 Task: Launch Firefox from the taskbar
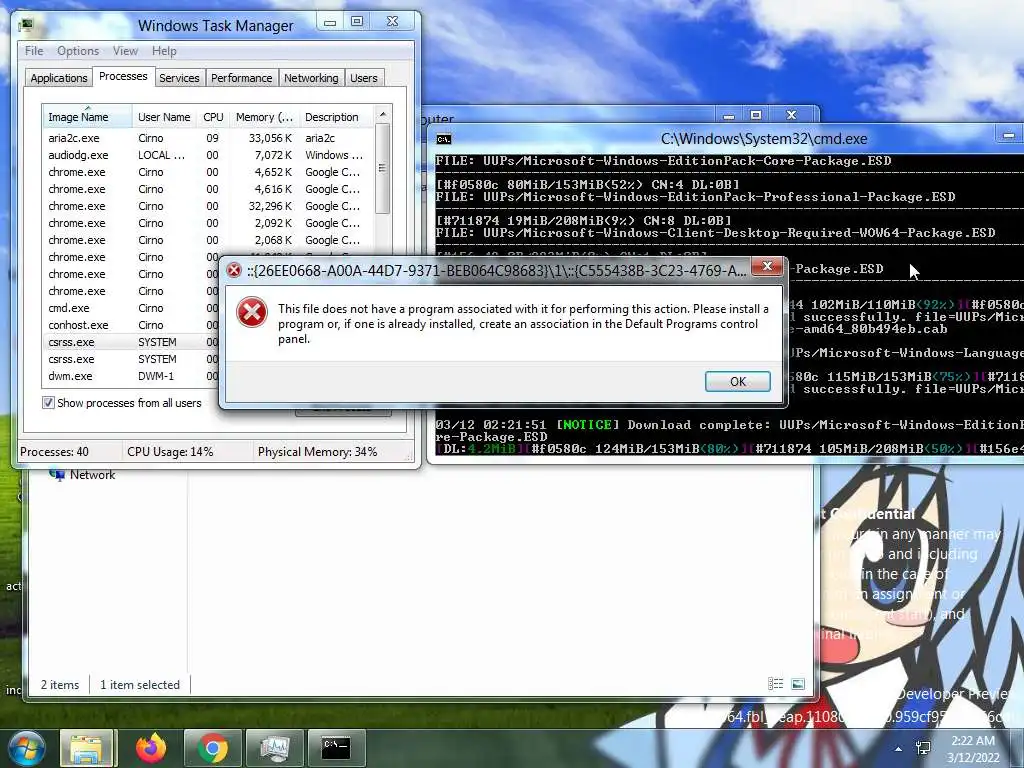[x=151, y=748]
